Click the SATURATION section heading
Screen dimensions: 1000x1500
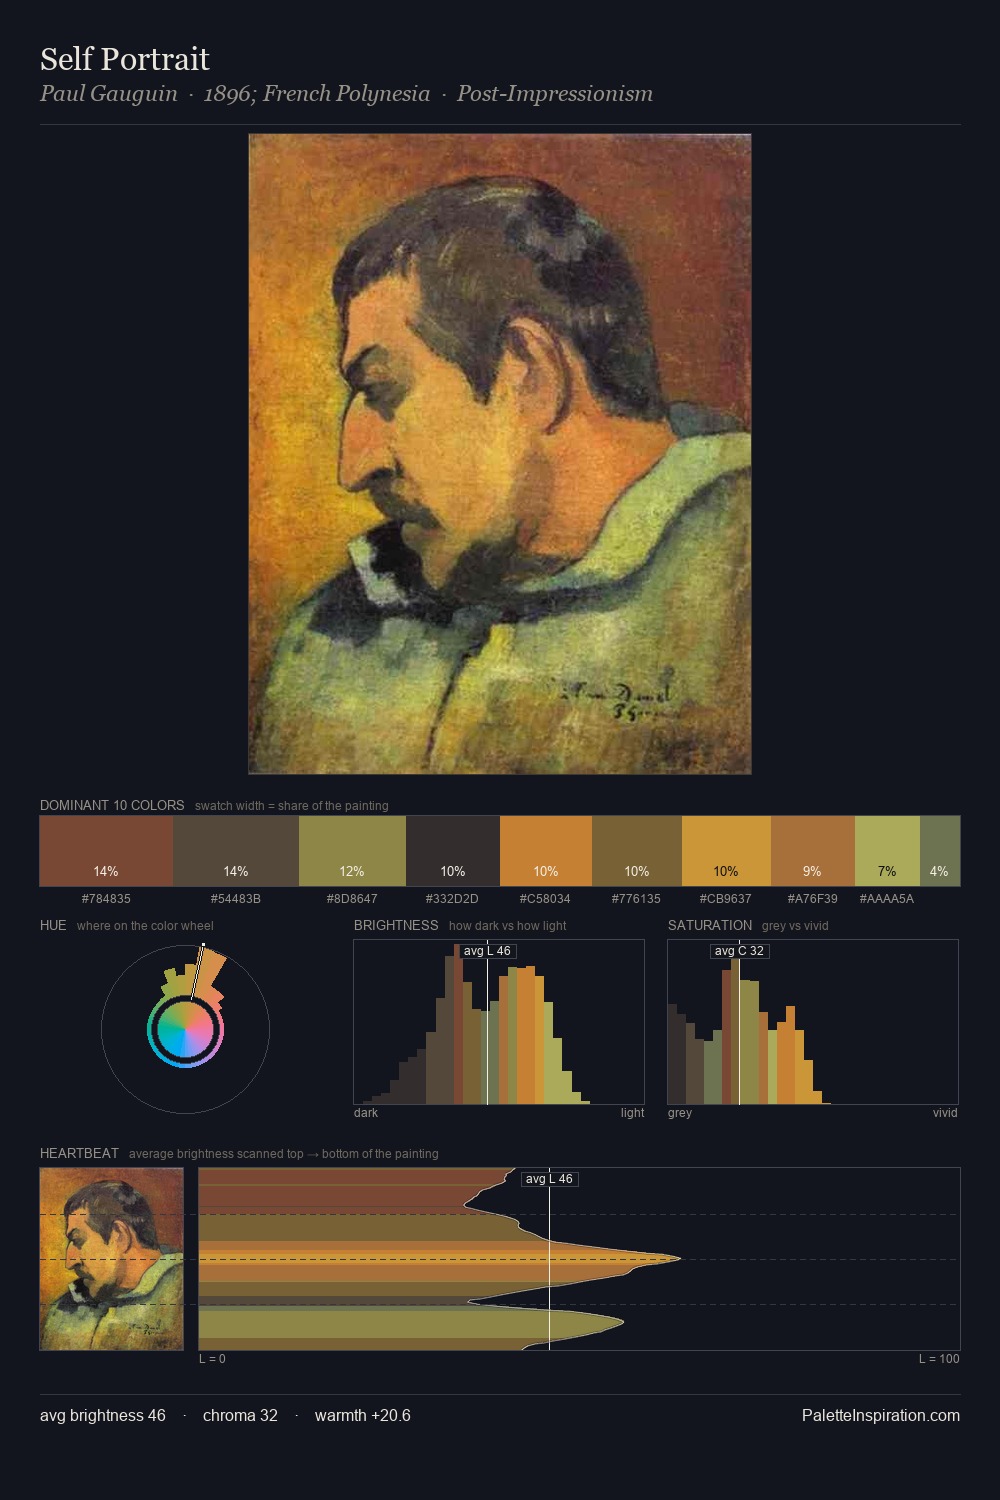(710, 925)
